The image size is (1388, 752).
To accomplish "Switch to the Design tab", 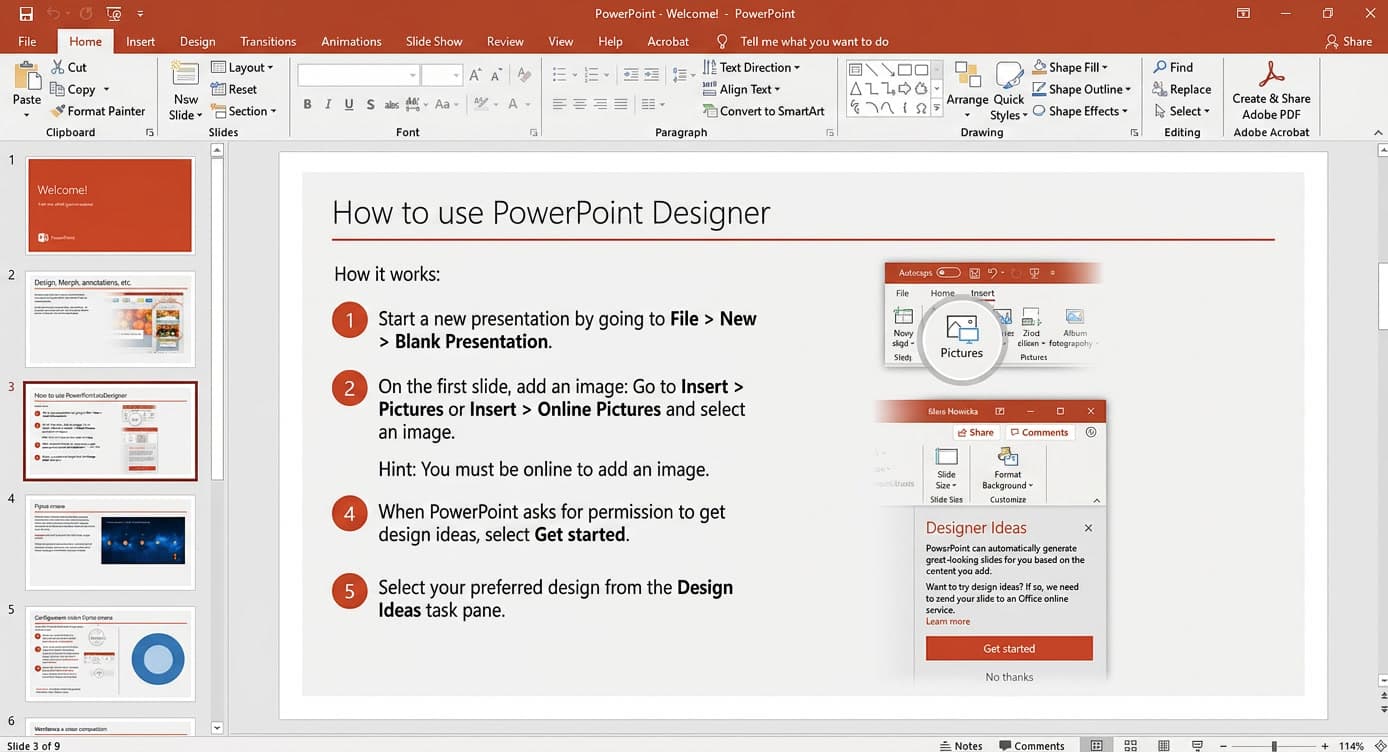I will pyautogui.click(x=198, y=42).
